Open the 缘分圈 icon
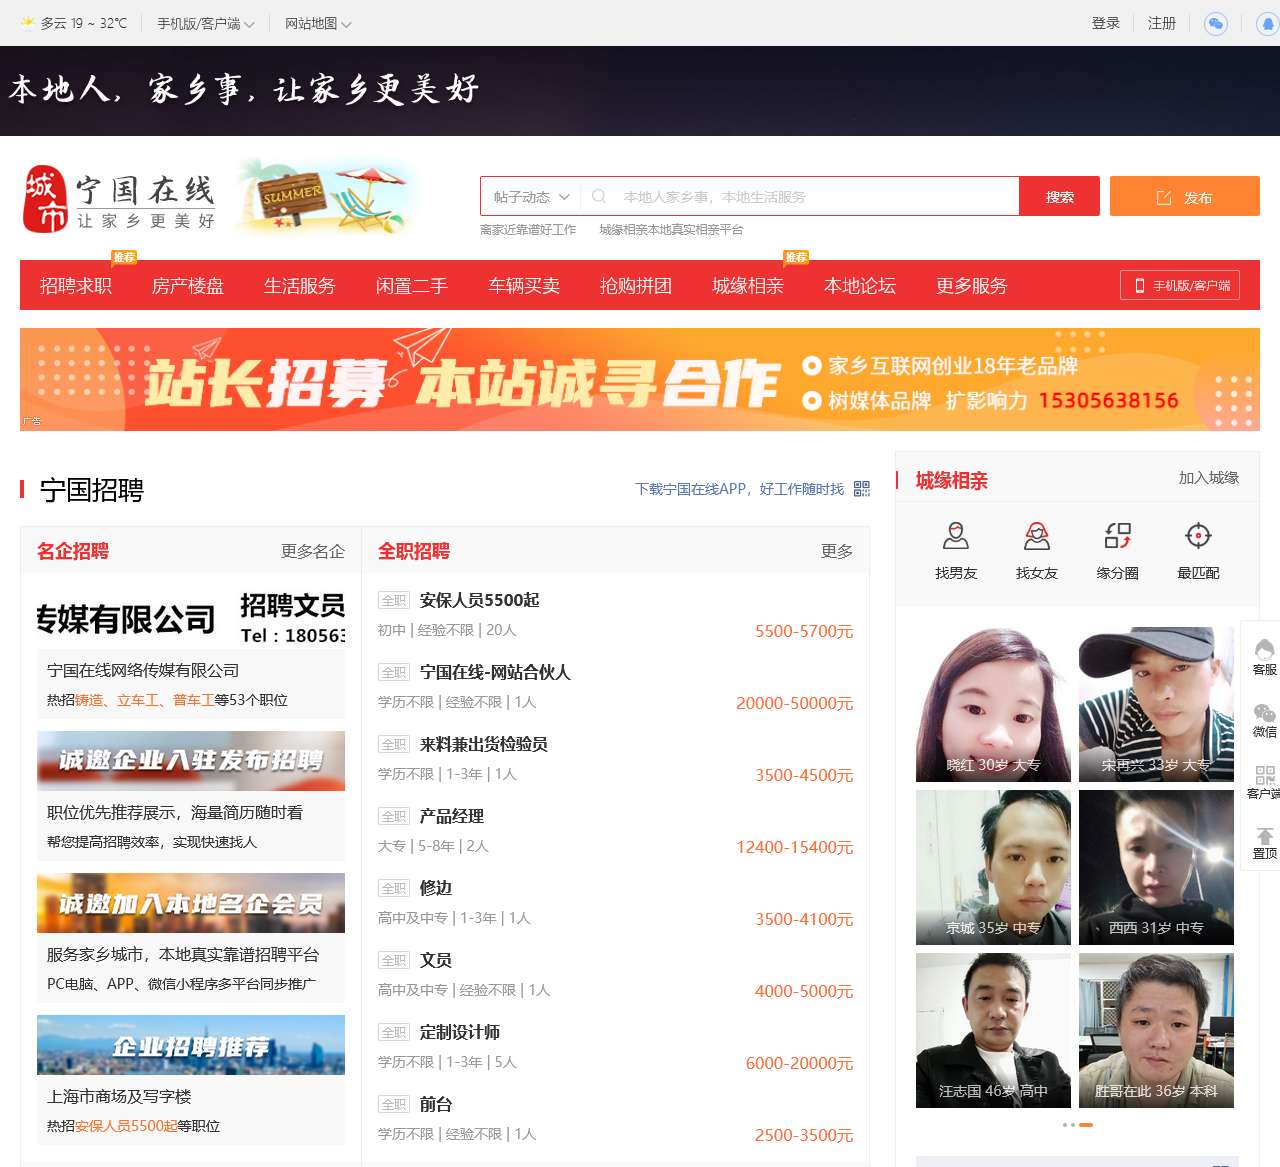Viewport: 1280px width, 1167px height. pos(1117,537)
